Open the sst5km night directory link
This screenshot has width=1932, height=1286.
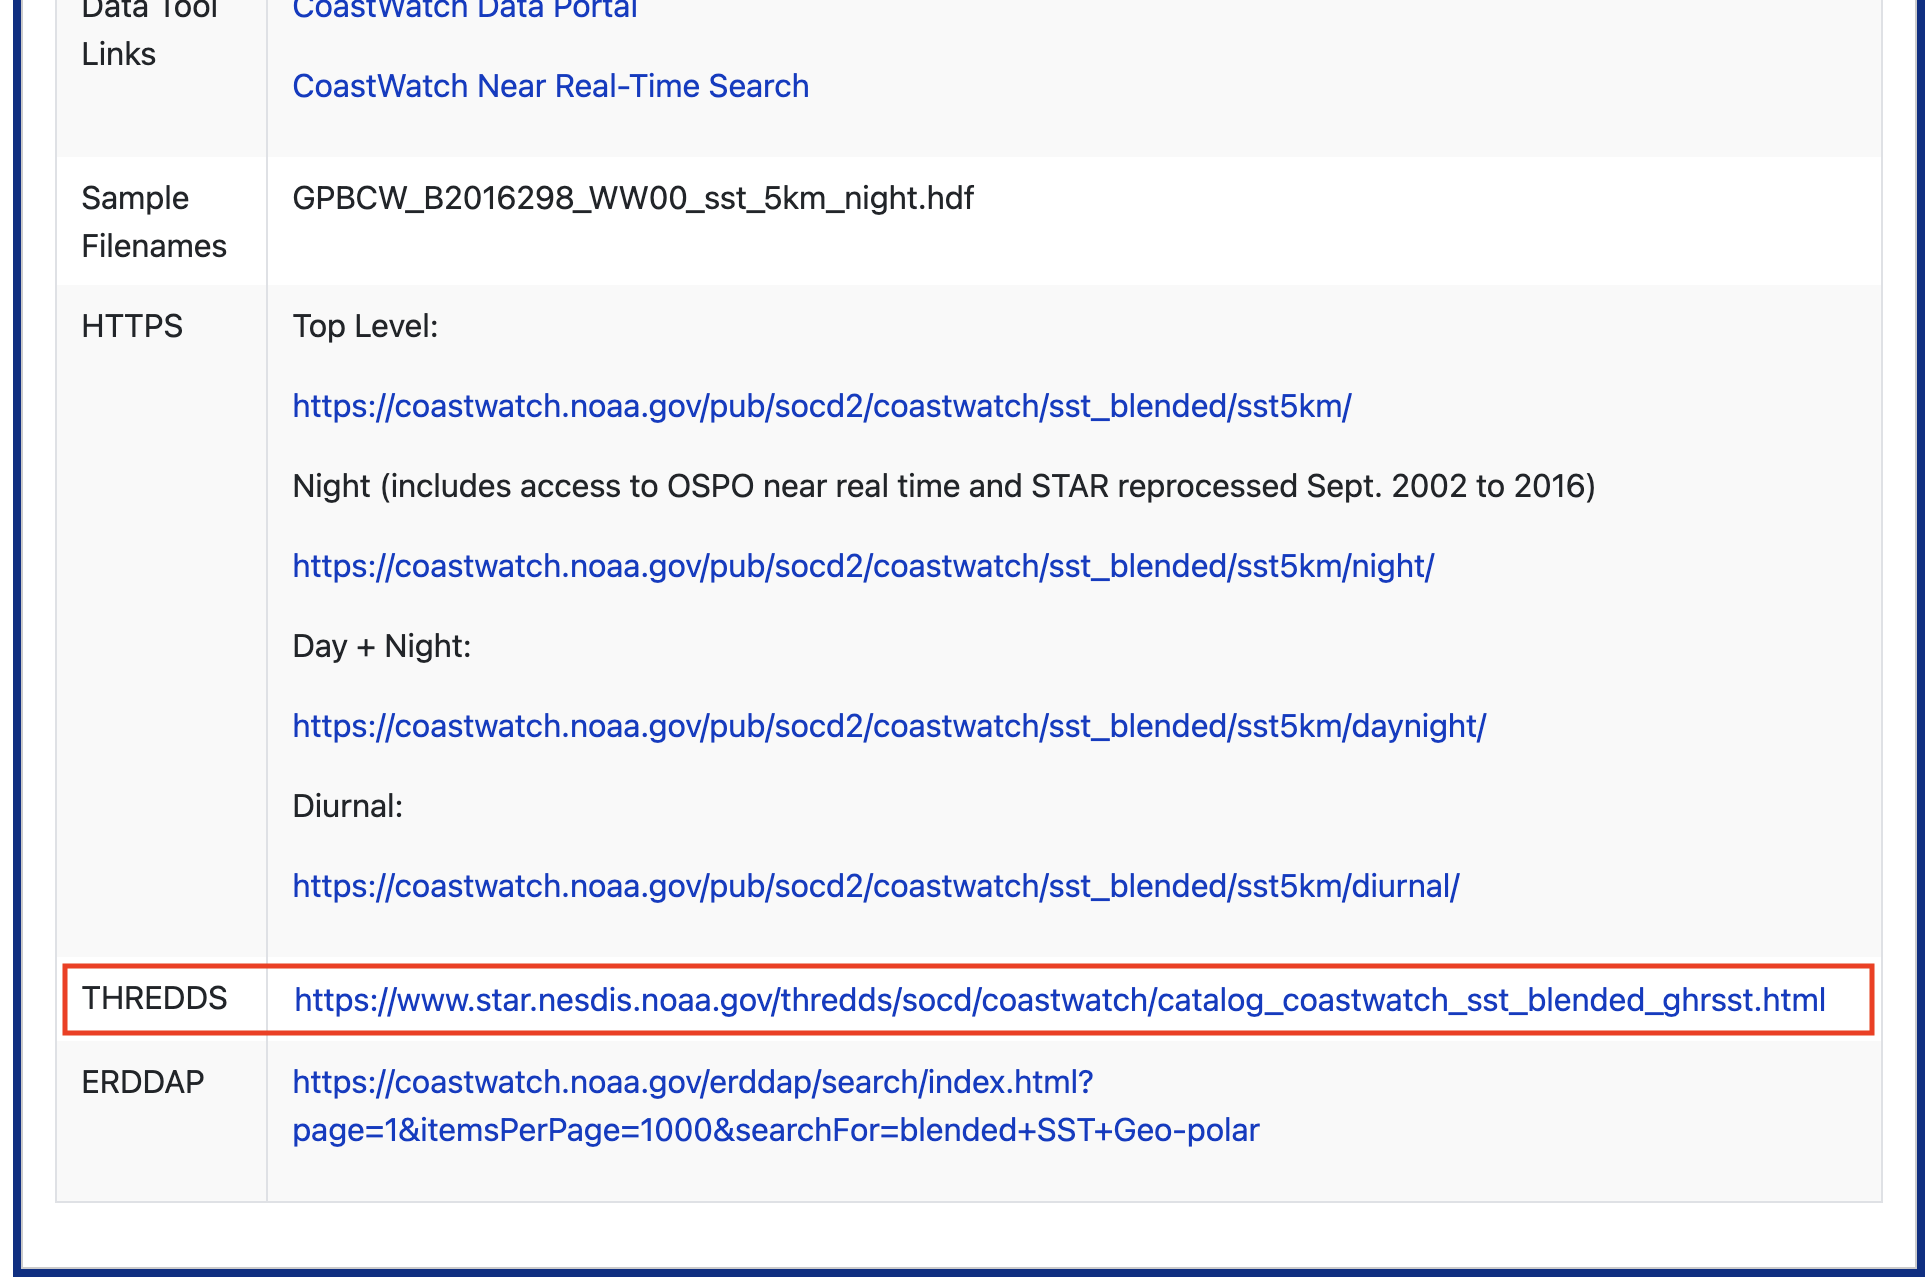point(863,566)
